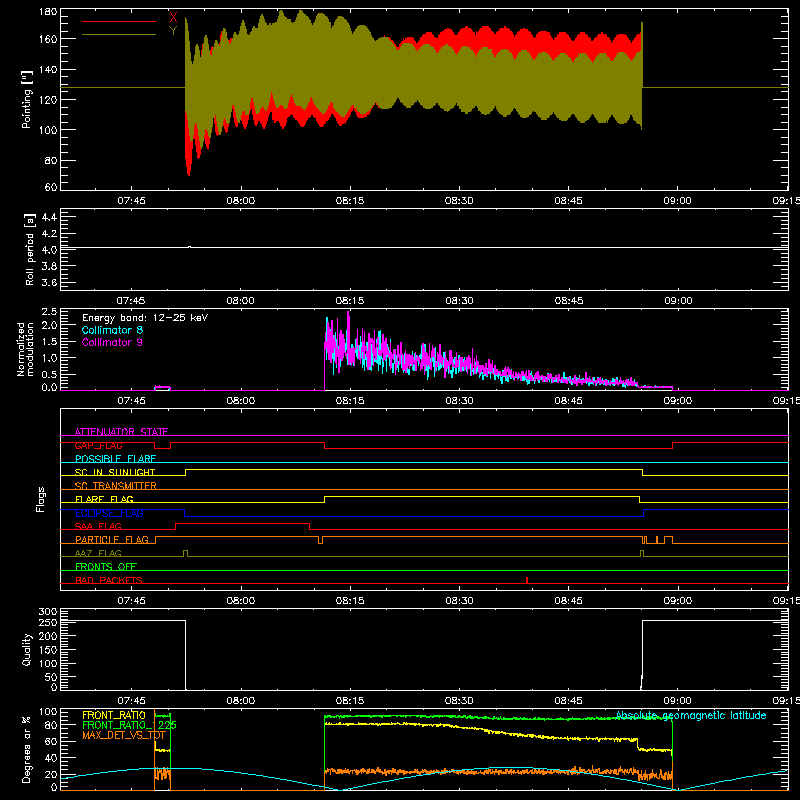Click the 2.5 tick on modulation axis
The image size is (800, 800).
(x=49, y=312)
